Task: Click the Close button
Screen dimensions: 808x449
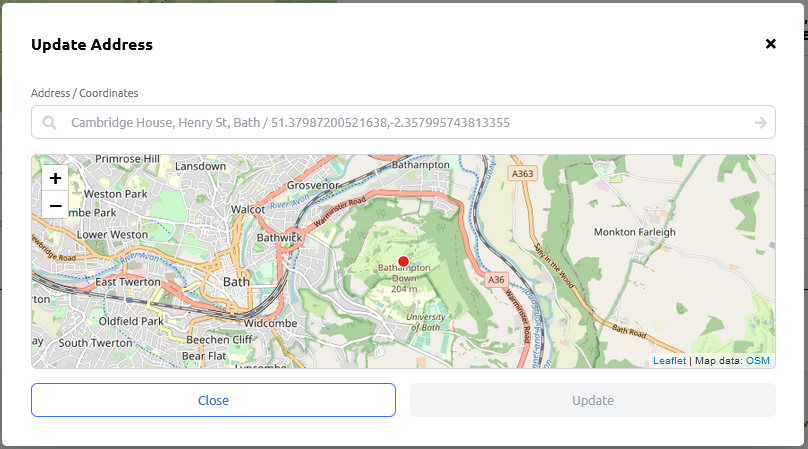Action: [213, 400]
